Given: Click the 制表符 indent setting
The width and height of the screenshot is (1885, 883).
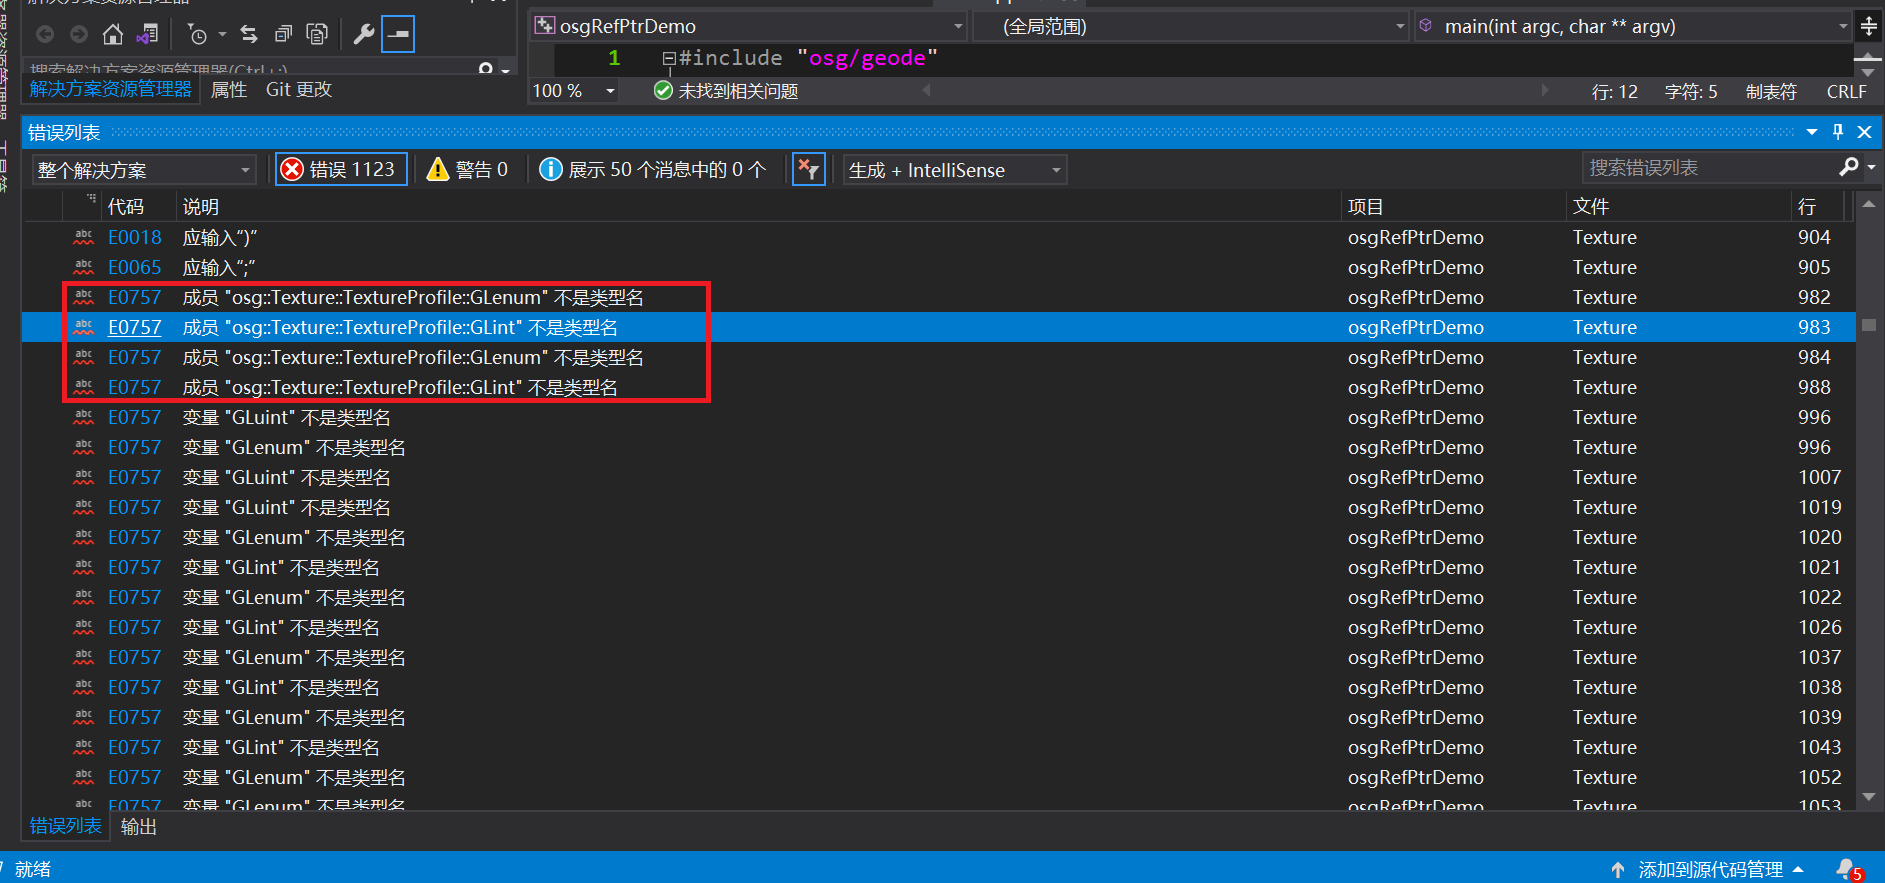Looking at the screenshot, I should 1771,92.
